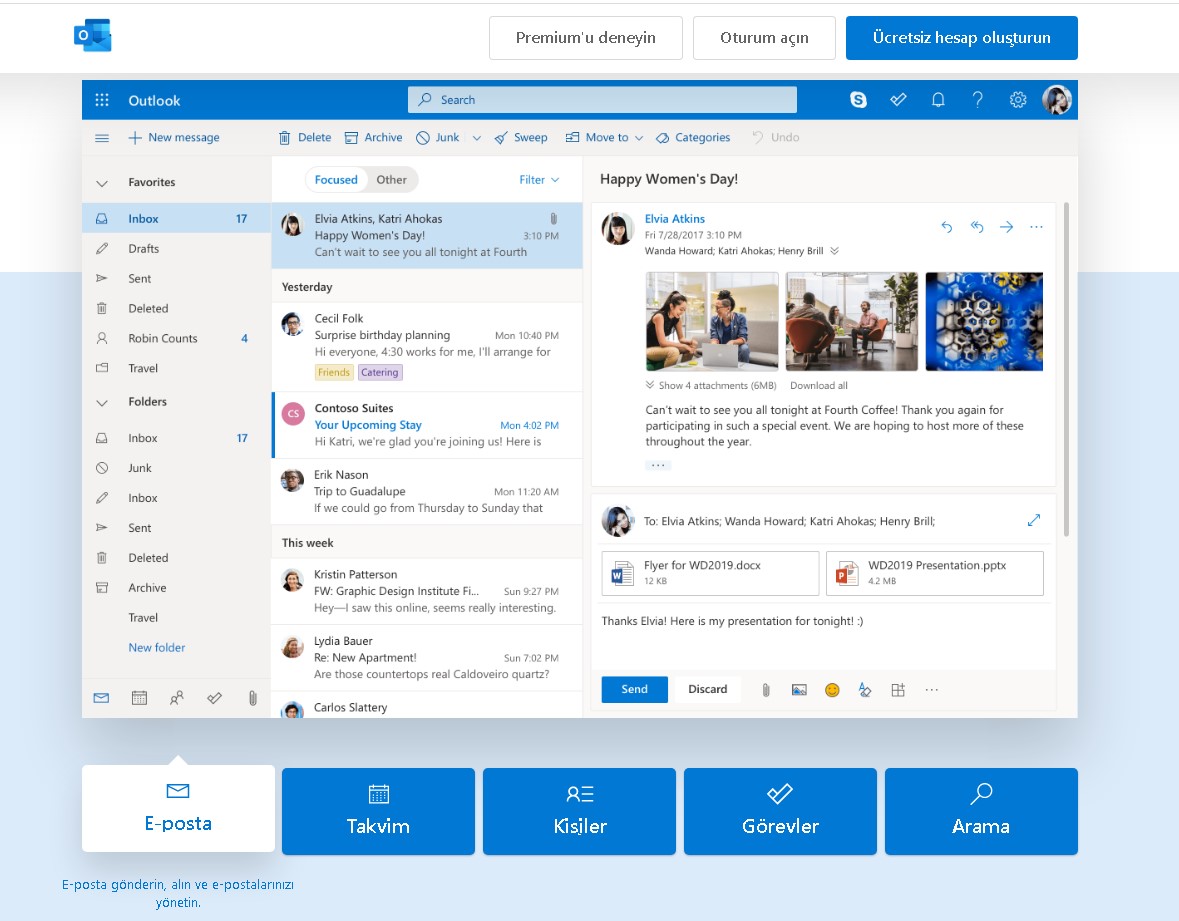Open formatting options icon in reply toolbar
This screenshot has width=1179, height=921.
pos(865,689)
